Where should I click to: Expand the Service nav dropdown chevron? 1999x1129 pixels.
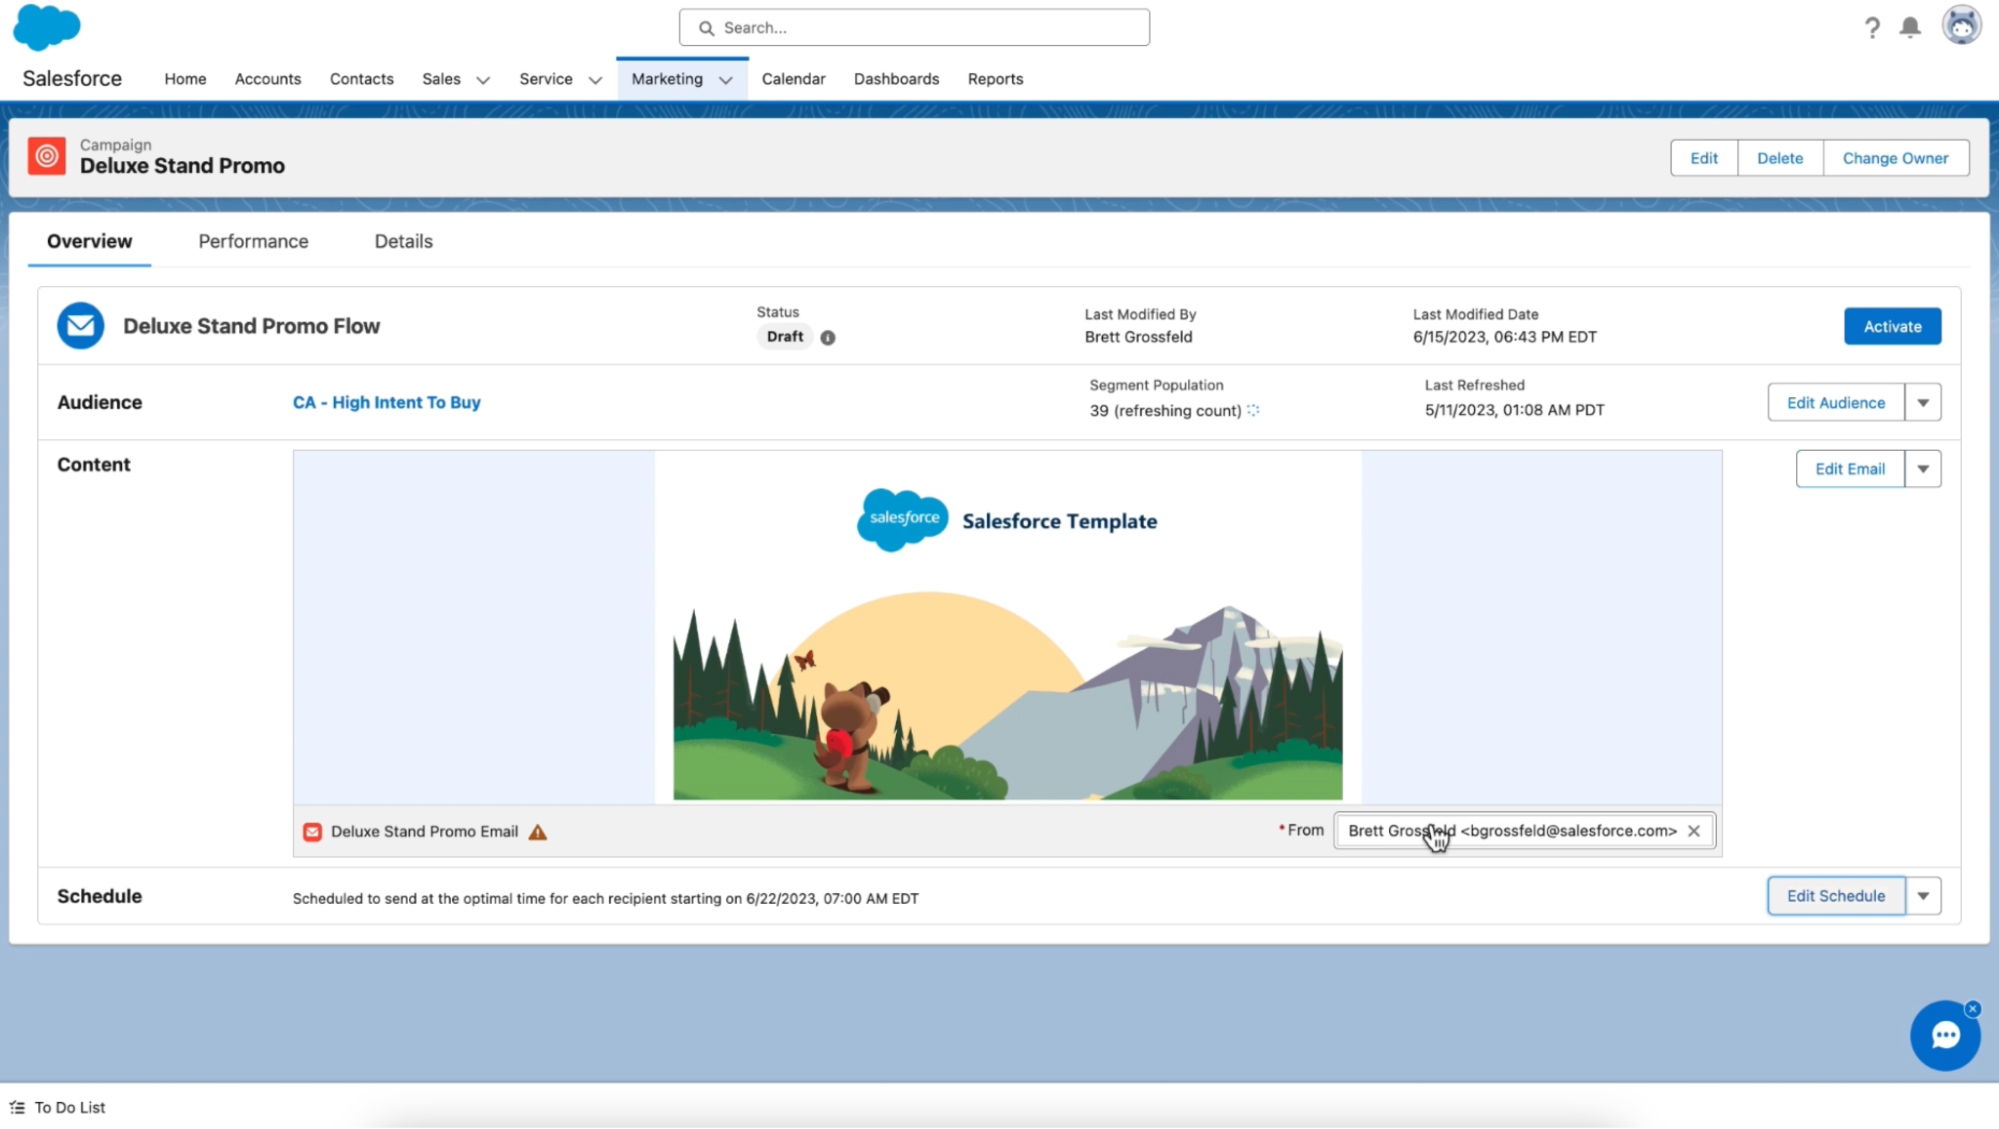point(595,80)
